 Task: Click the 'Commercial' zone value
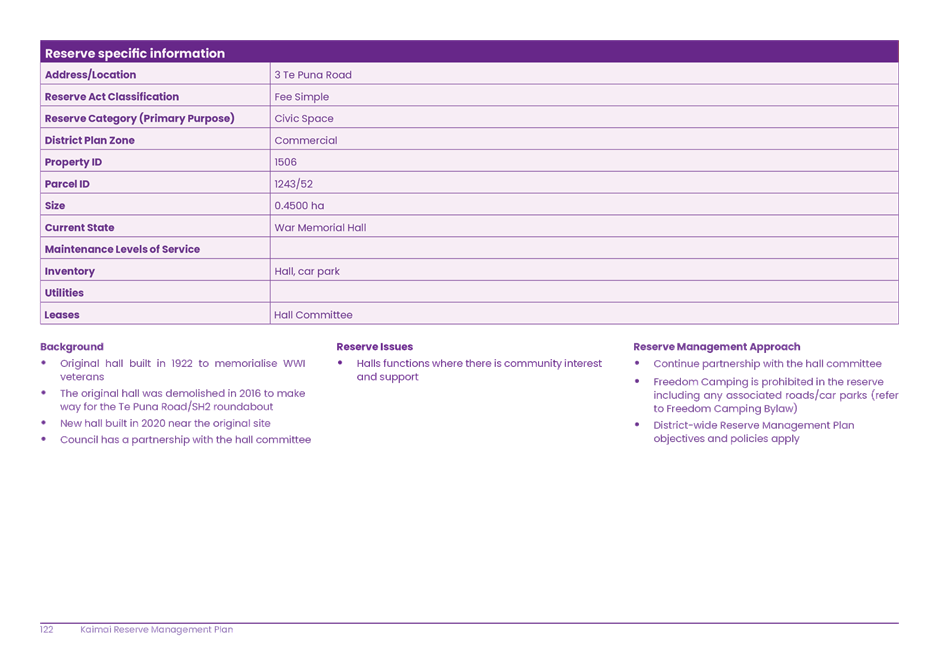[306, 141]
